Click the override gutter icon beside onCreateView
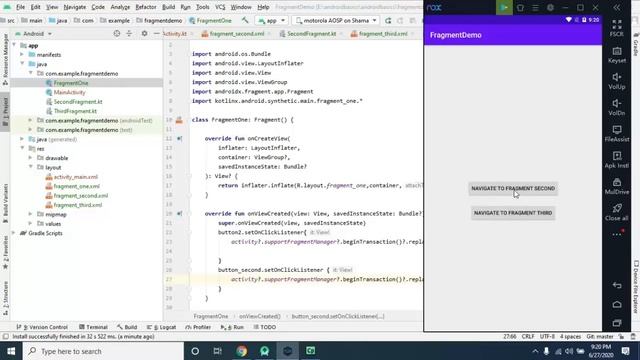 coord(179,138)
